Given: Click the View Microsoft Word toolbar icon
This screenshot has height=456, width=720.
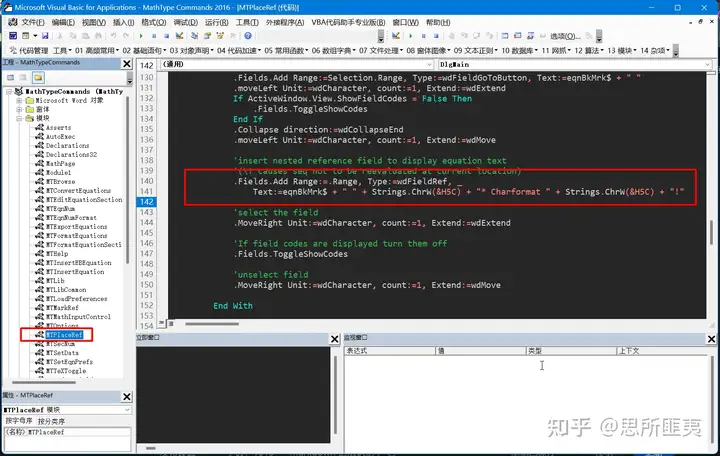Looking at the screenshot, I should (x=13, y=36).
